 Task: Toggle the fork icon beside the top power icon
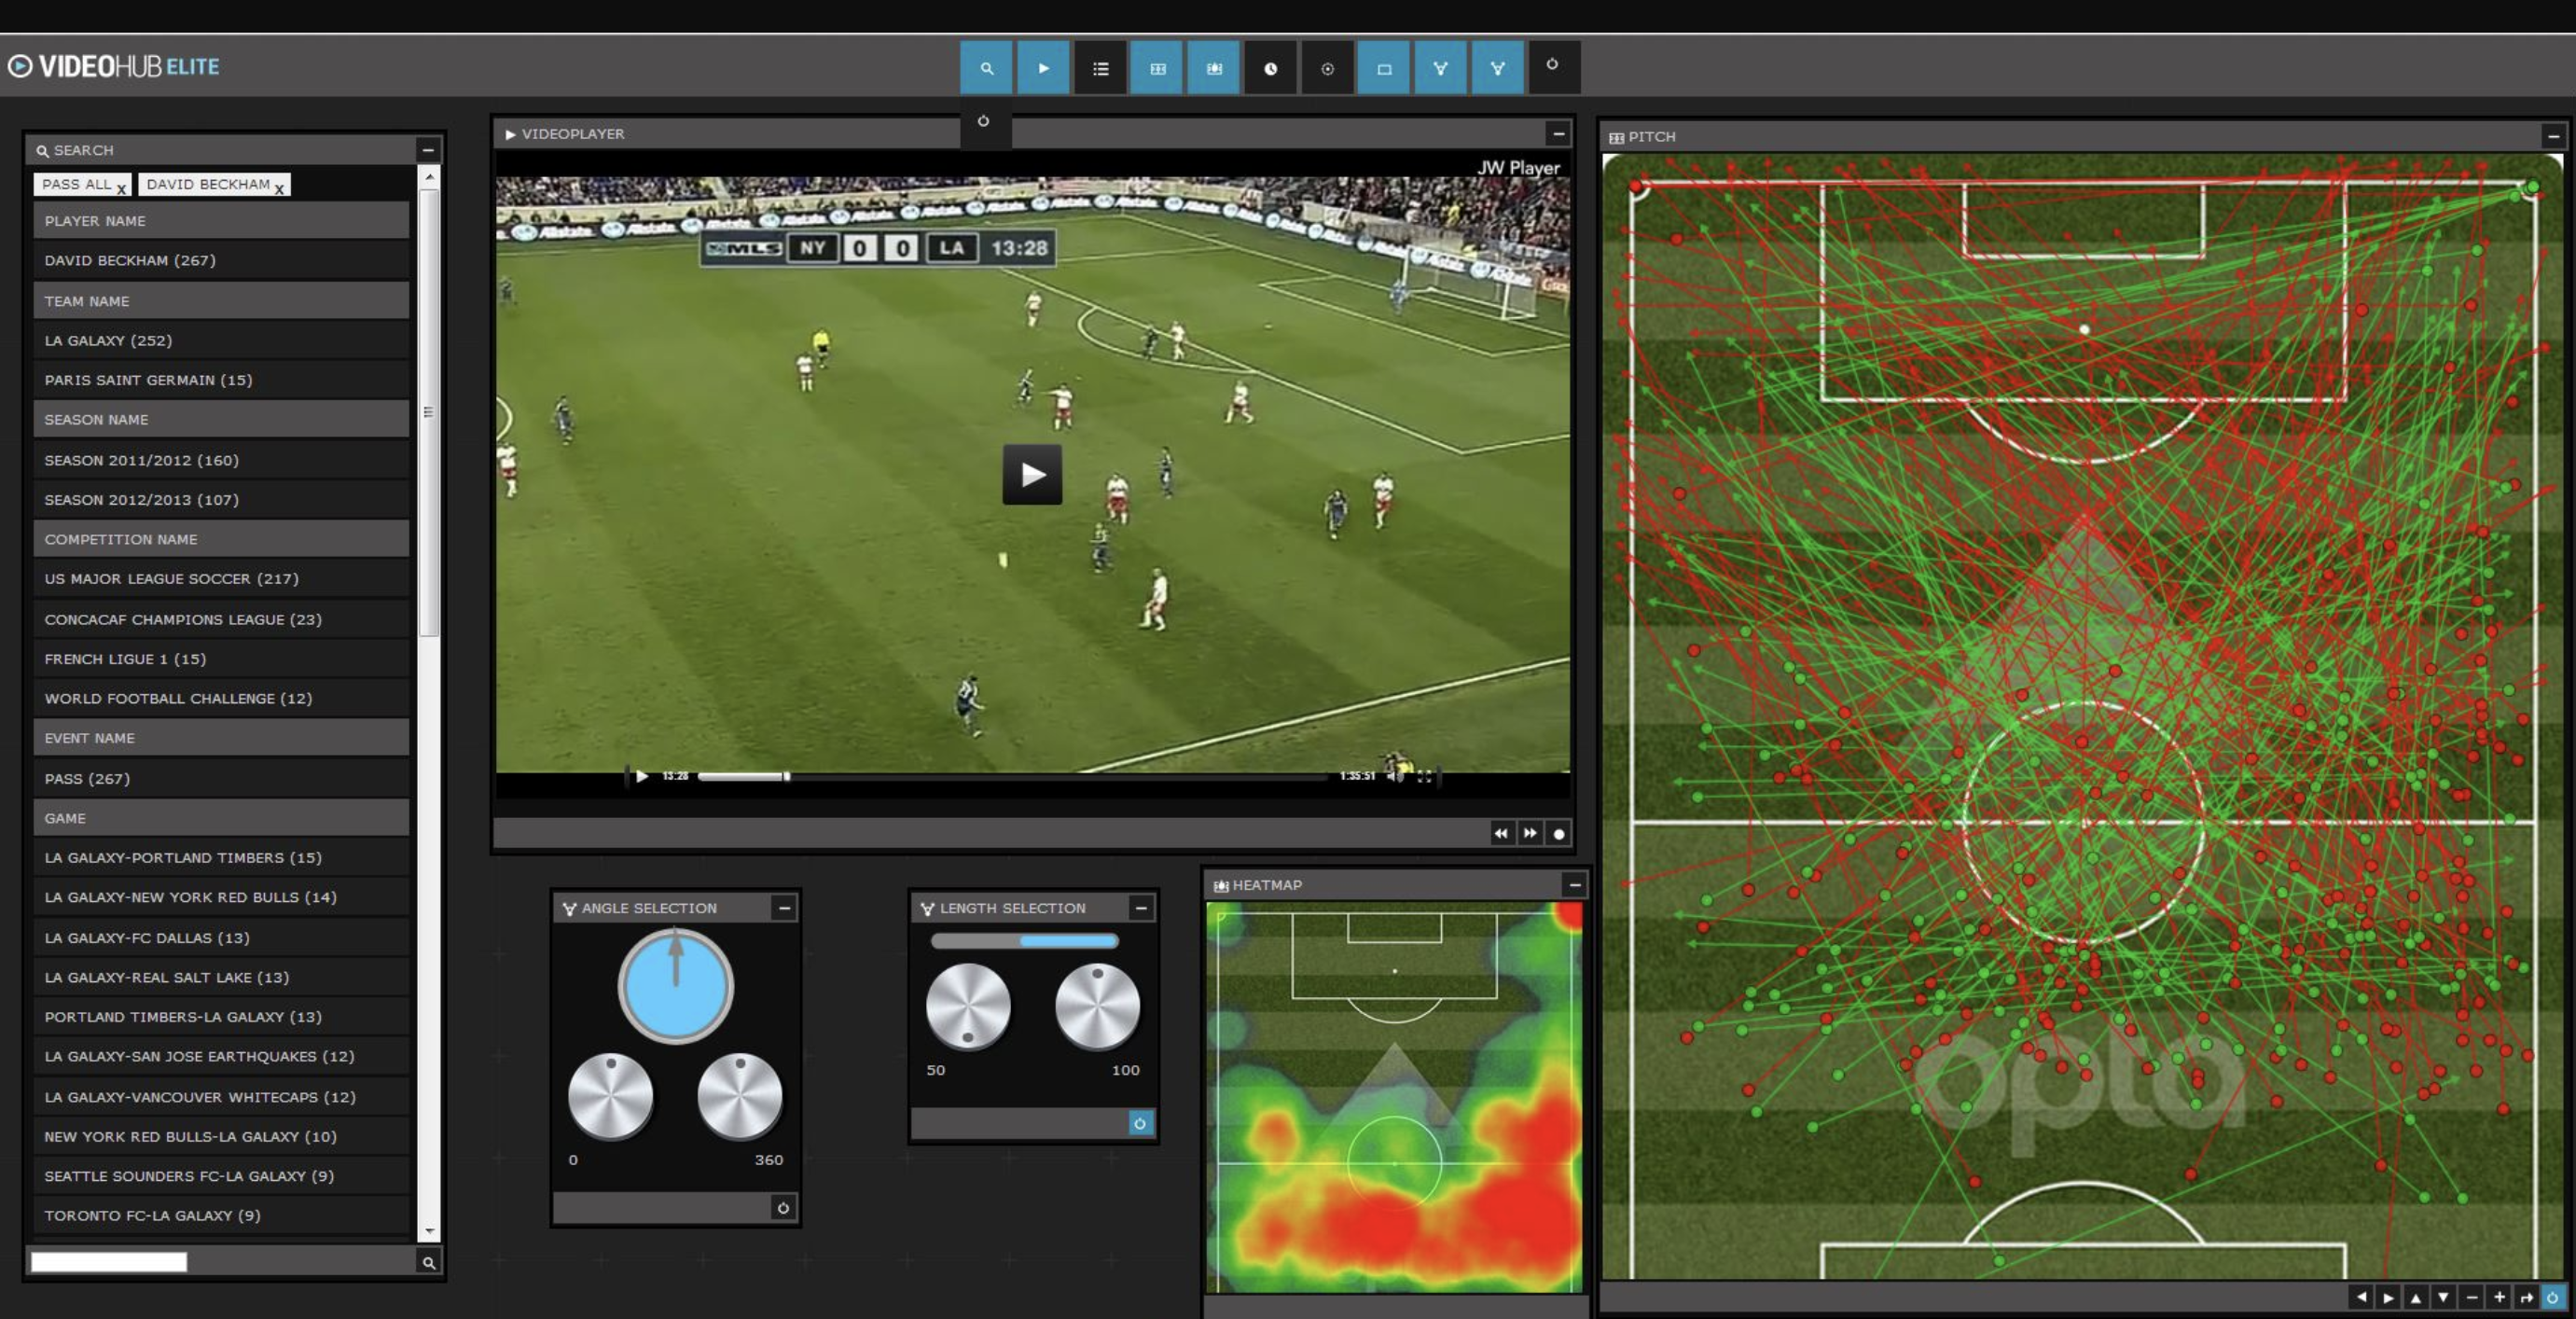(1497, 68)
